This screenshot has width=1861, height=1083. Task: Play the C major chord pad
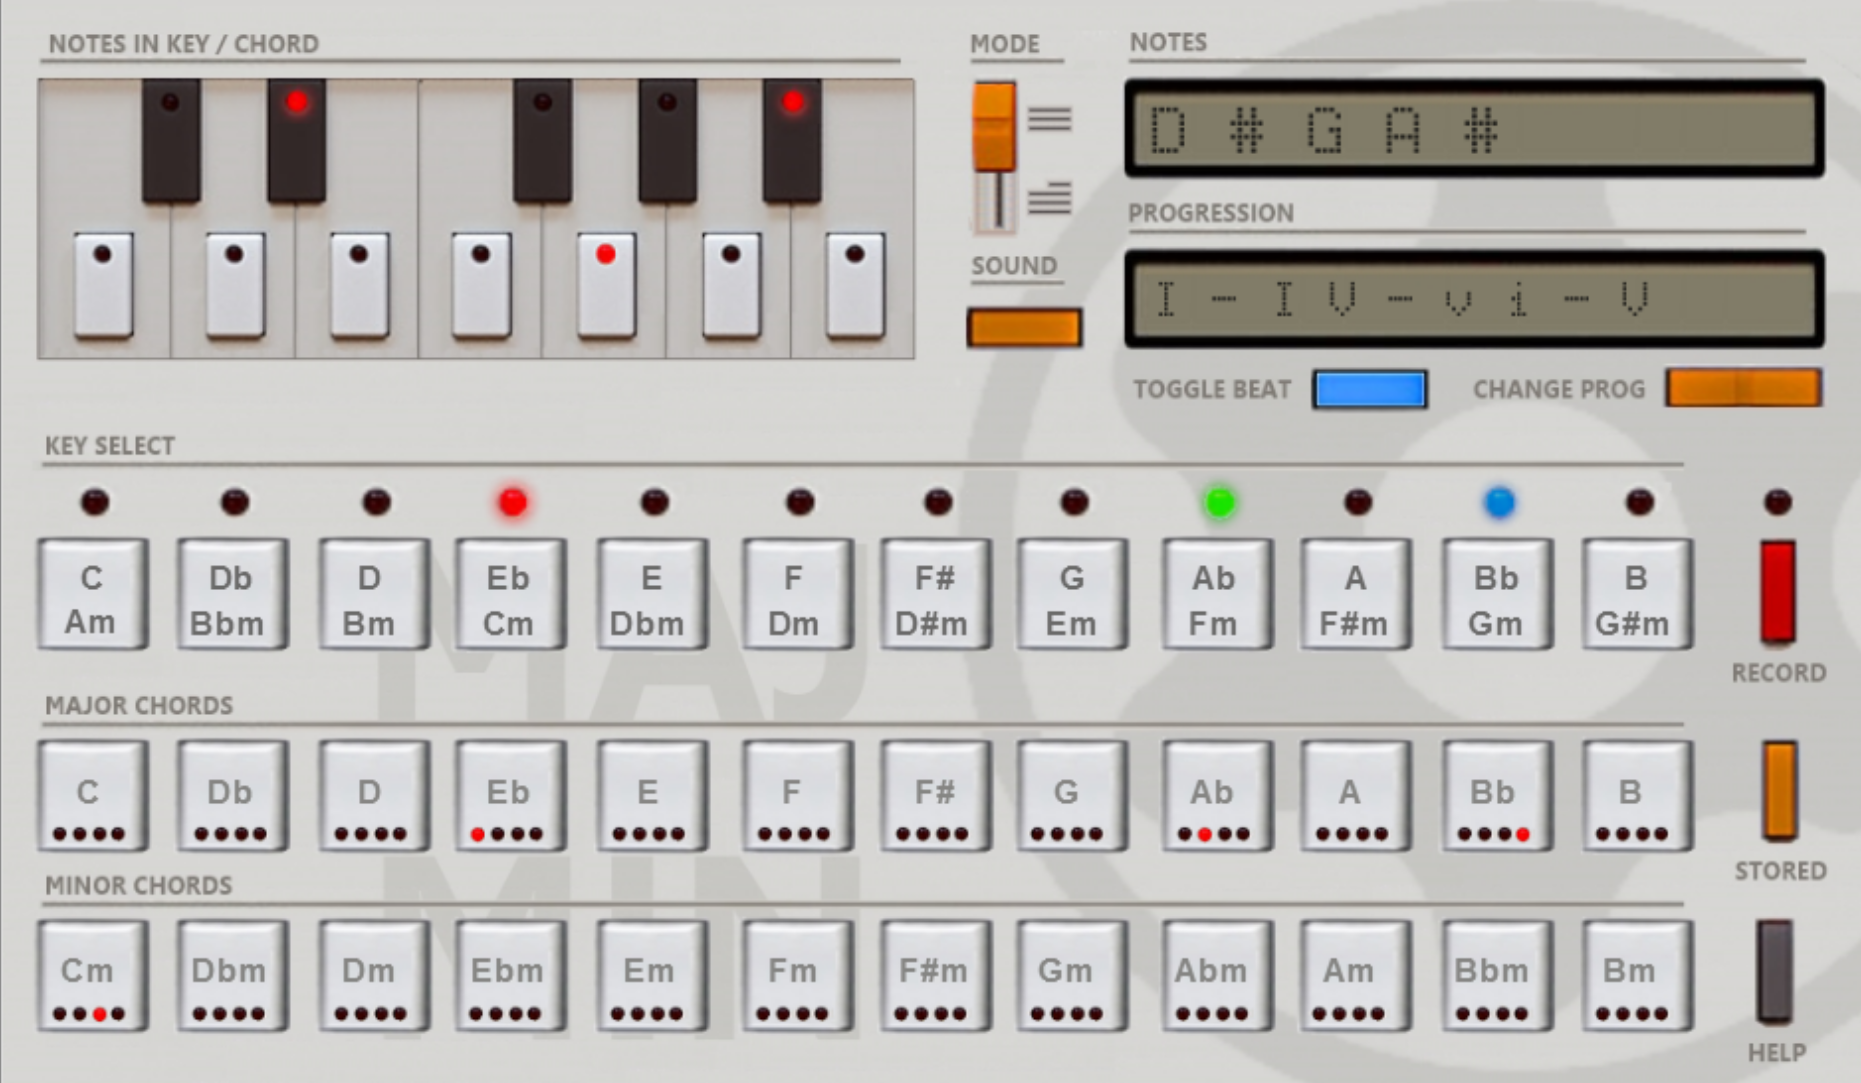click(93, 796)
